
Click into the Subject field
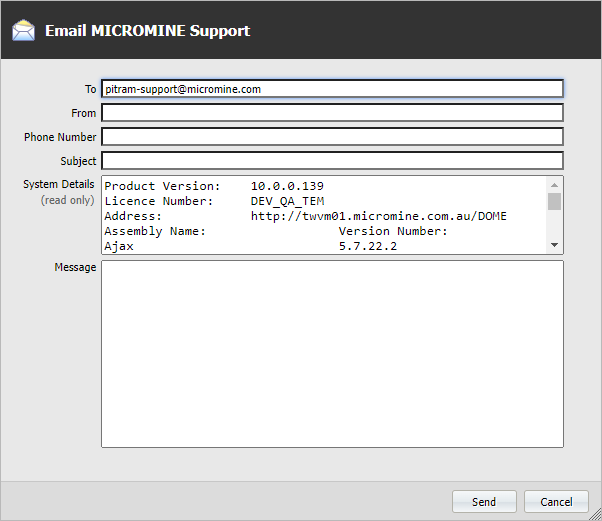coord(332,160)
